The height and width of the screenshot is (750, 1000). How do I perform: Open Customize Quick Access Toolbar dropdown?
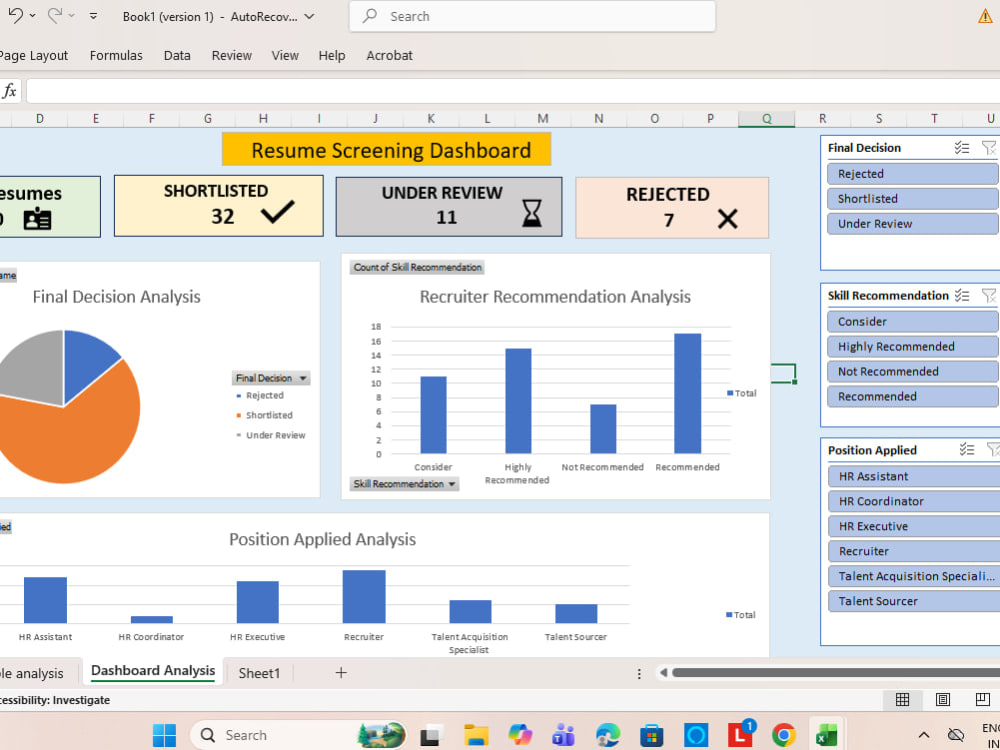click(x=93, y=16)
